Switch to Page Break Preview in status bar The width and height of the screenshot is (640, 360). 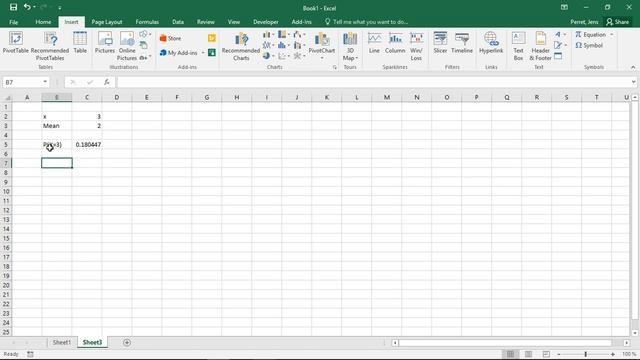[x=546, y=354]
